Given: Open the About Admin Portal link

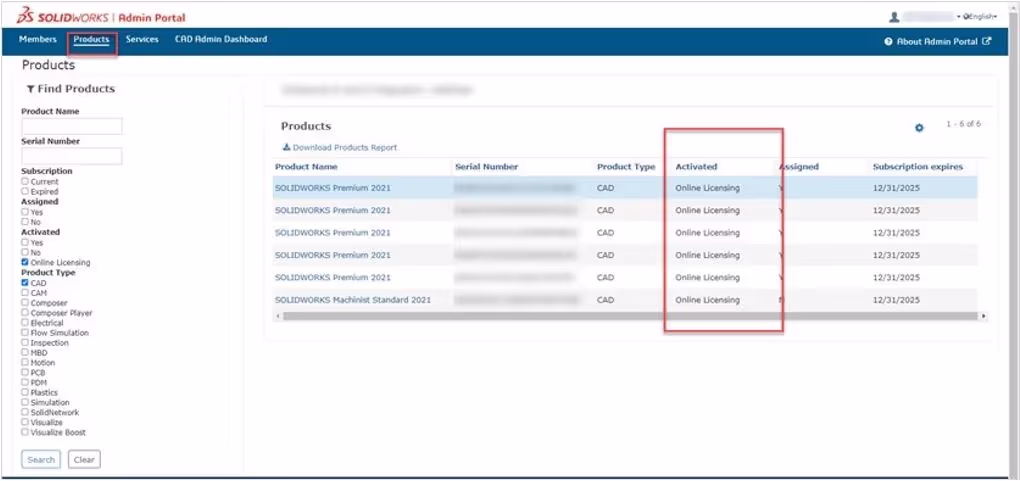Looking at the screenshot, I should pyautogui.click(x=937, y=42).
